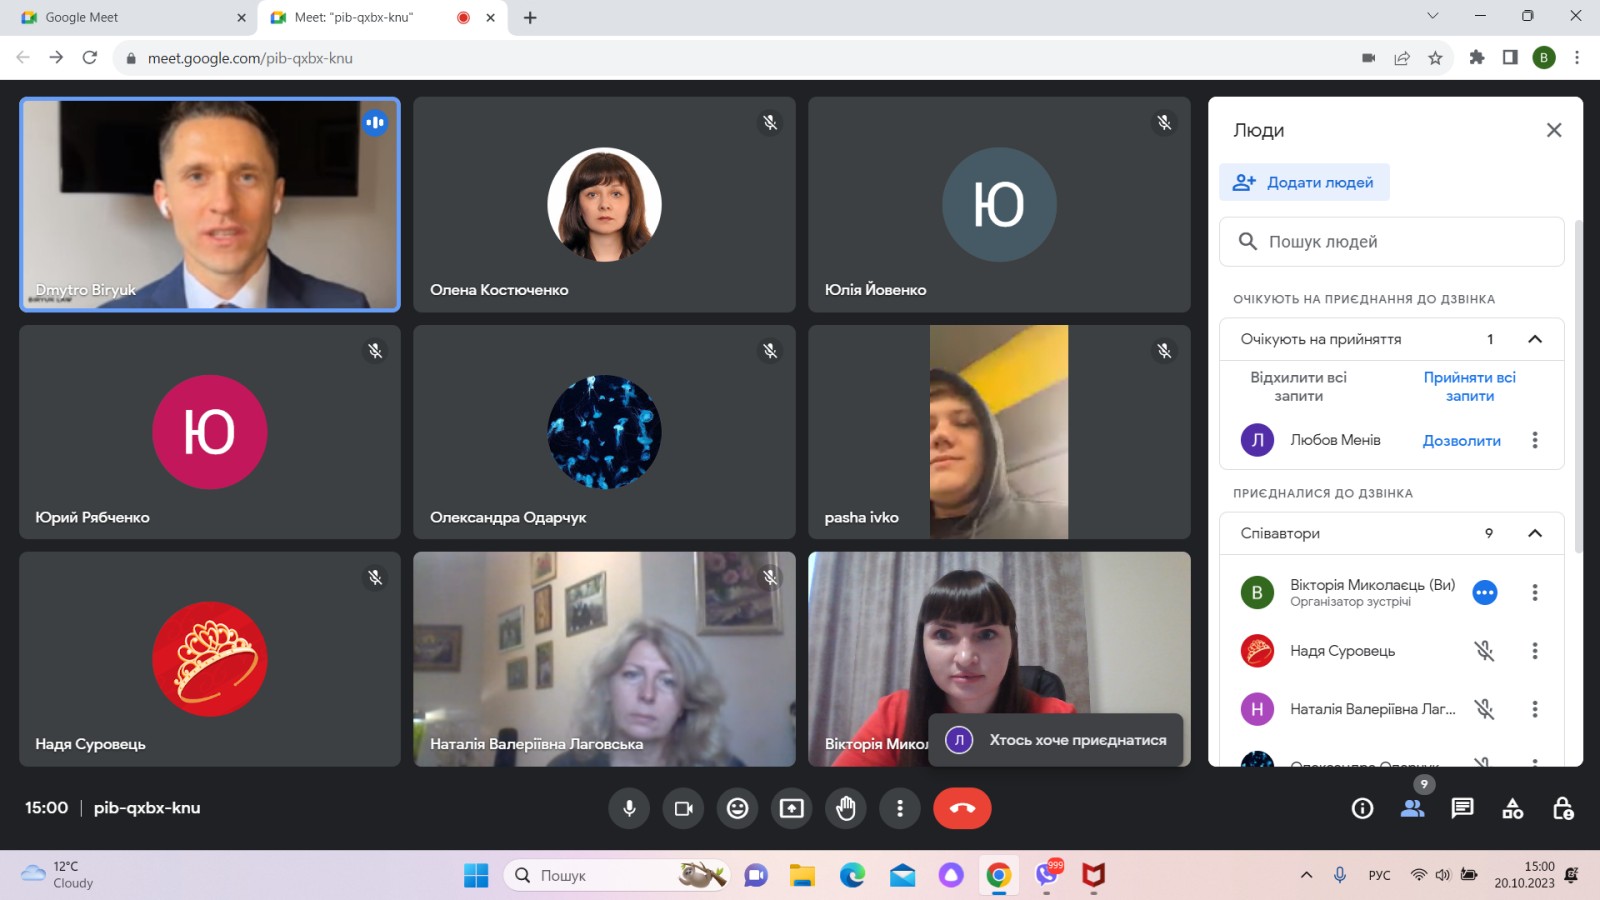The height and width of the screenshot is (900, 1600).
Task: Click Відхилити всі запити
Action: pos(1298,387)
